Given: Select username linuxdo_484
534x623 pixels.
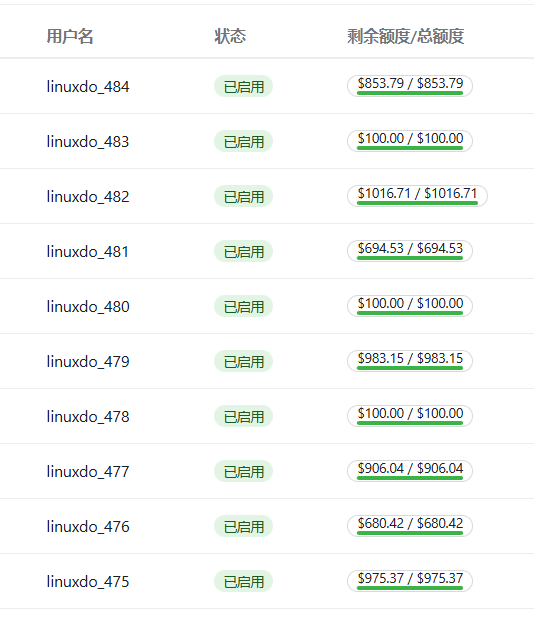Looking at the screenshot, I should 88,87.
